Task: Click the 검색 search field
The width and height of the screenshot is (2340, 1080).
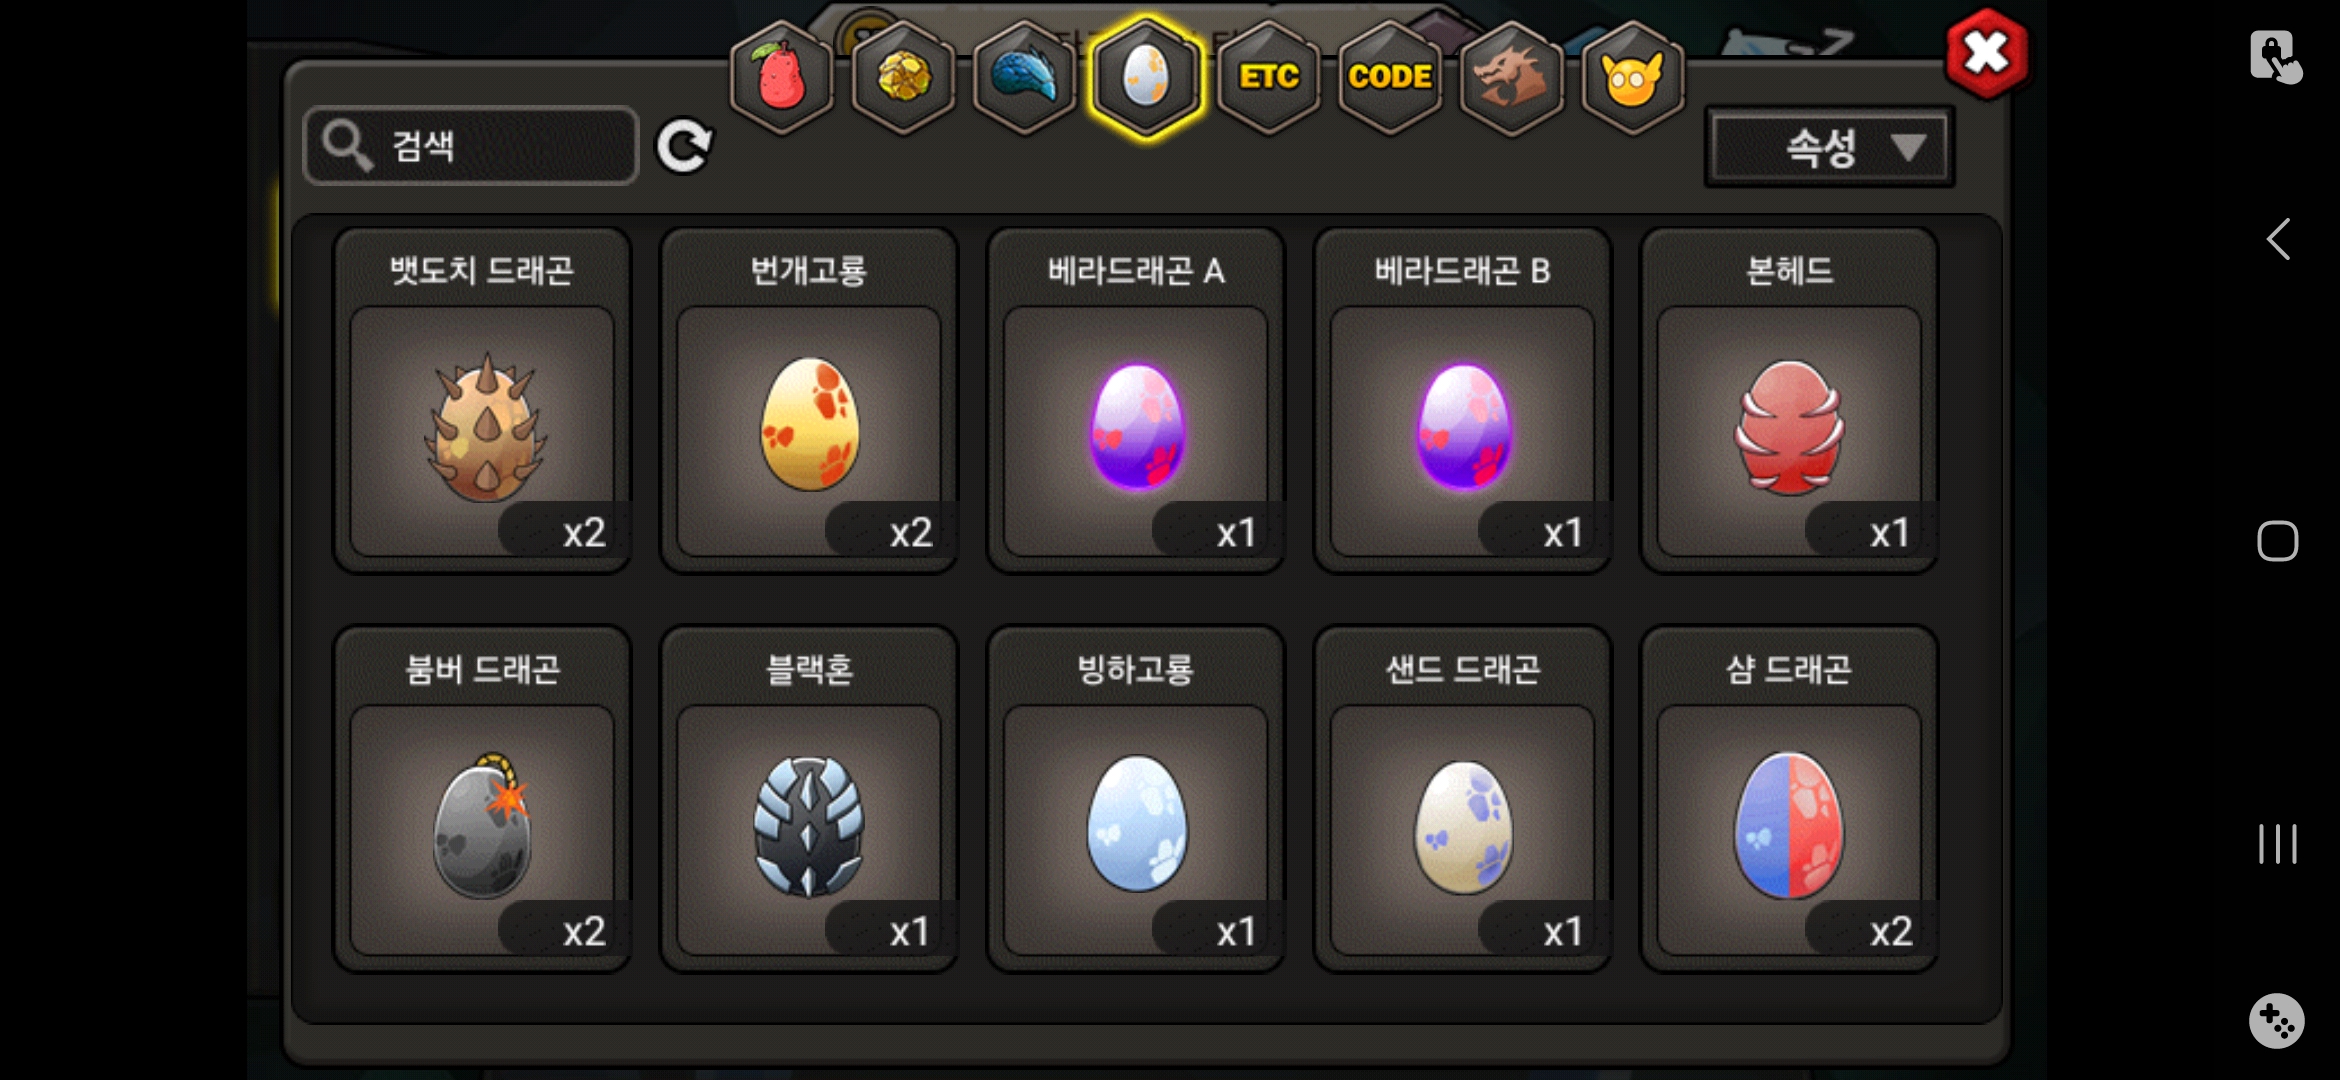Action: click(471, 146)
